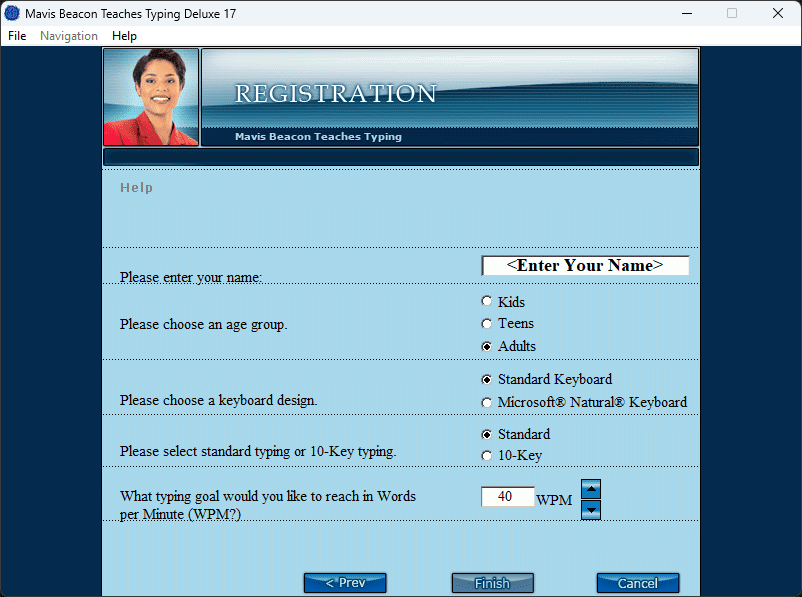The height and width of the screenshot is (597, 802).
Task: Click the Enter Your Name field
Action: pos(585,266)
